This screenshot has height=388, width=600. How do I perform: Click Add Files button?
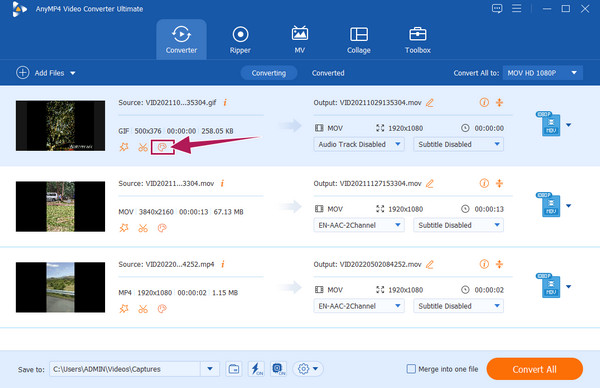pos(40,73)
